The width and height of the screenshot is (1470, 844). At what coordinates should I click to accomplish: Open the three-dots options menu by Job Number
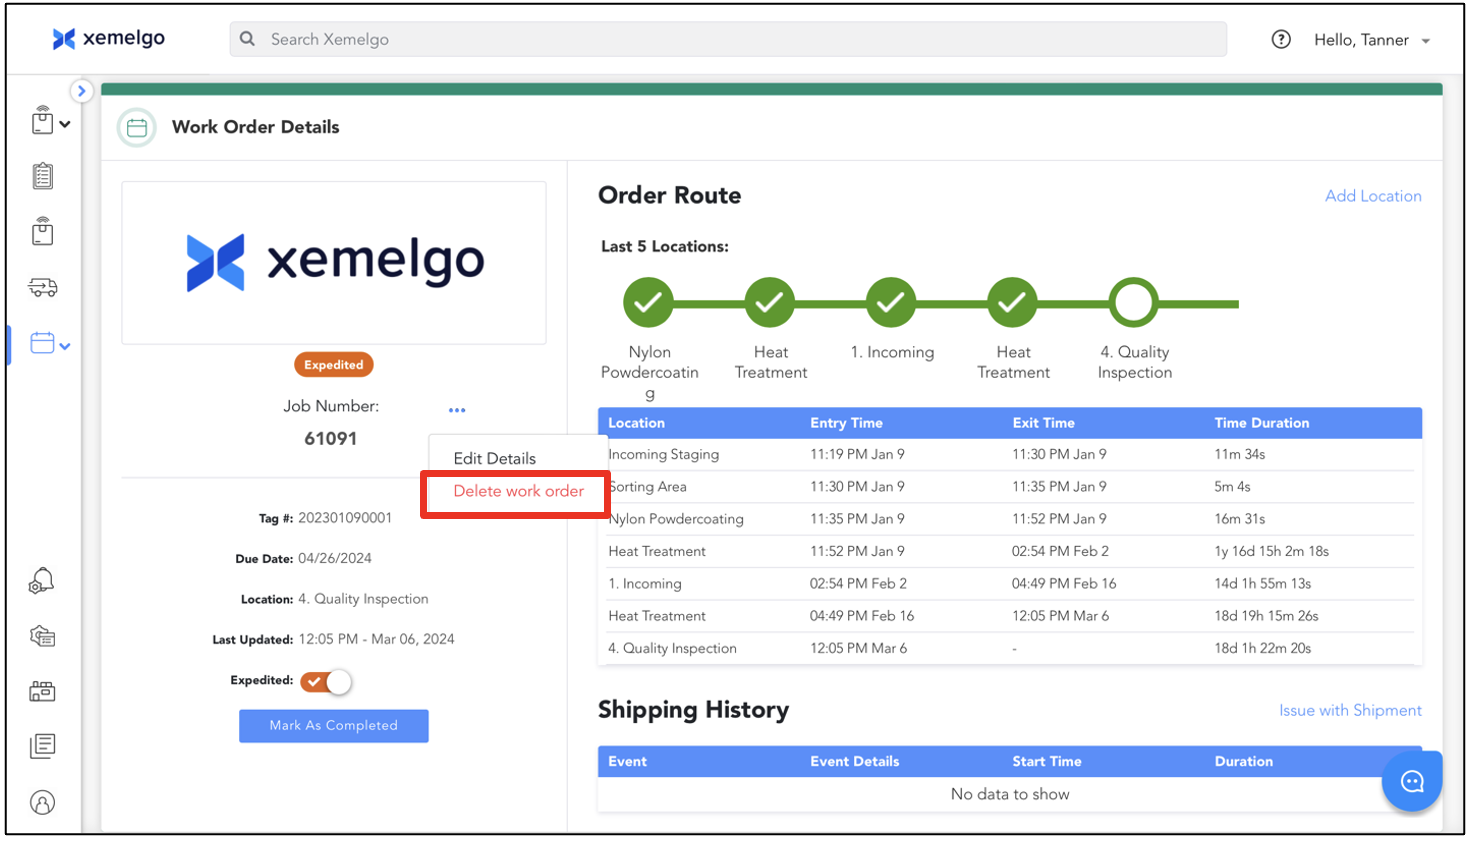point(457,410)
